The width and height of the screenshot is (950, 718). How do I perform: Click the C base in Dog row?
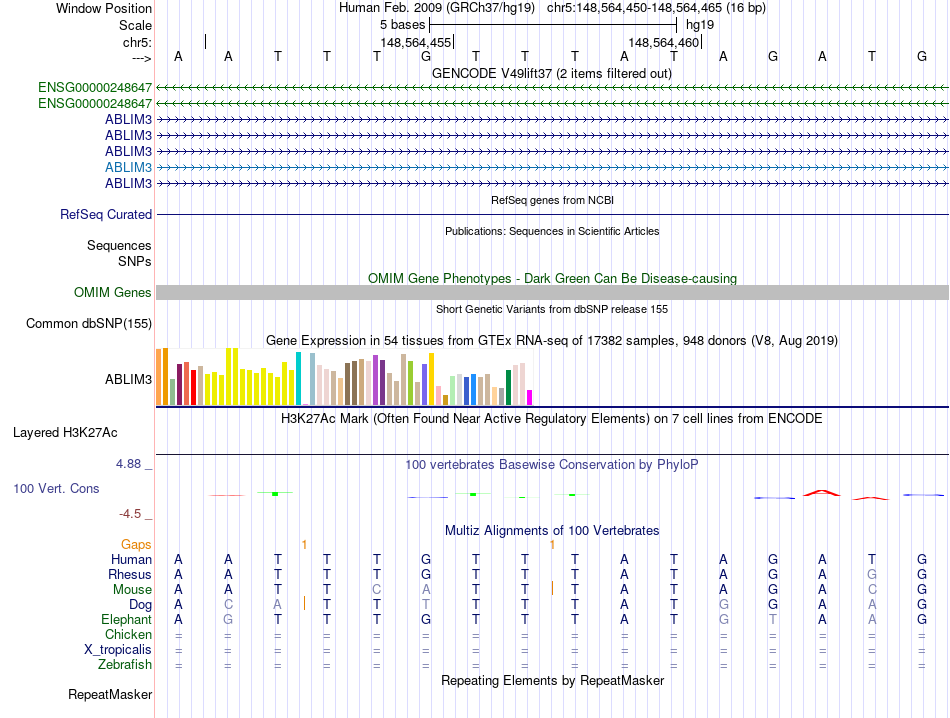click(228, 605)
